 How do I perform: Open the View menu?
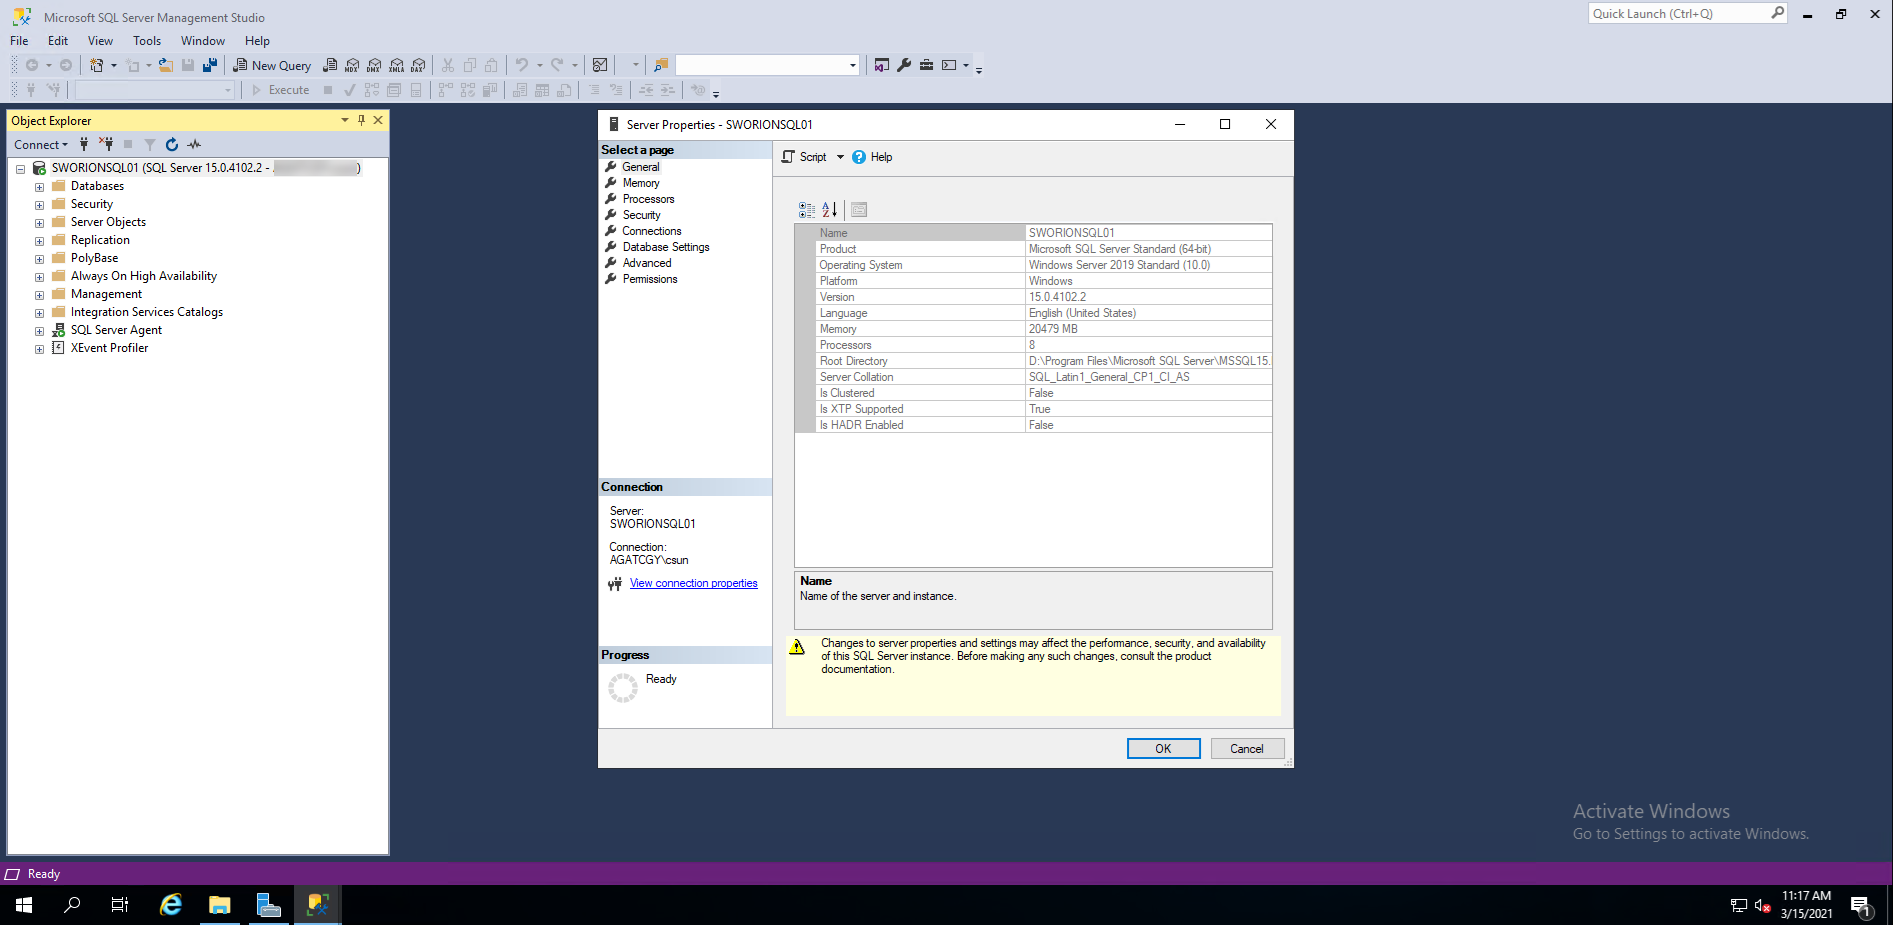[100, 41]
